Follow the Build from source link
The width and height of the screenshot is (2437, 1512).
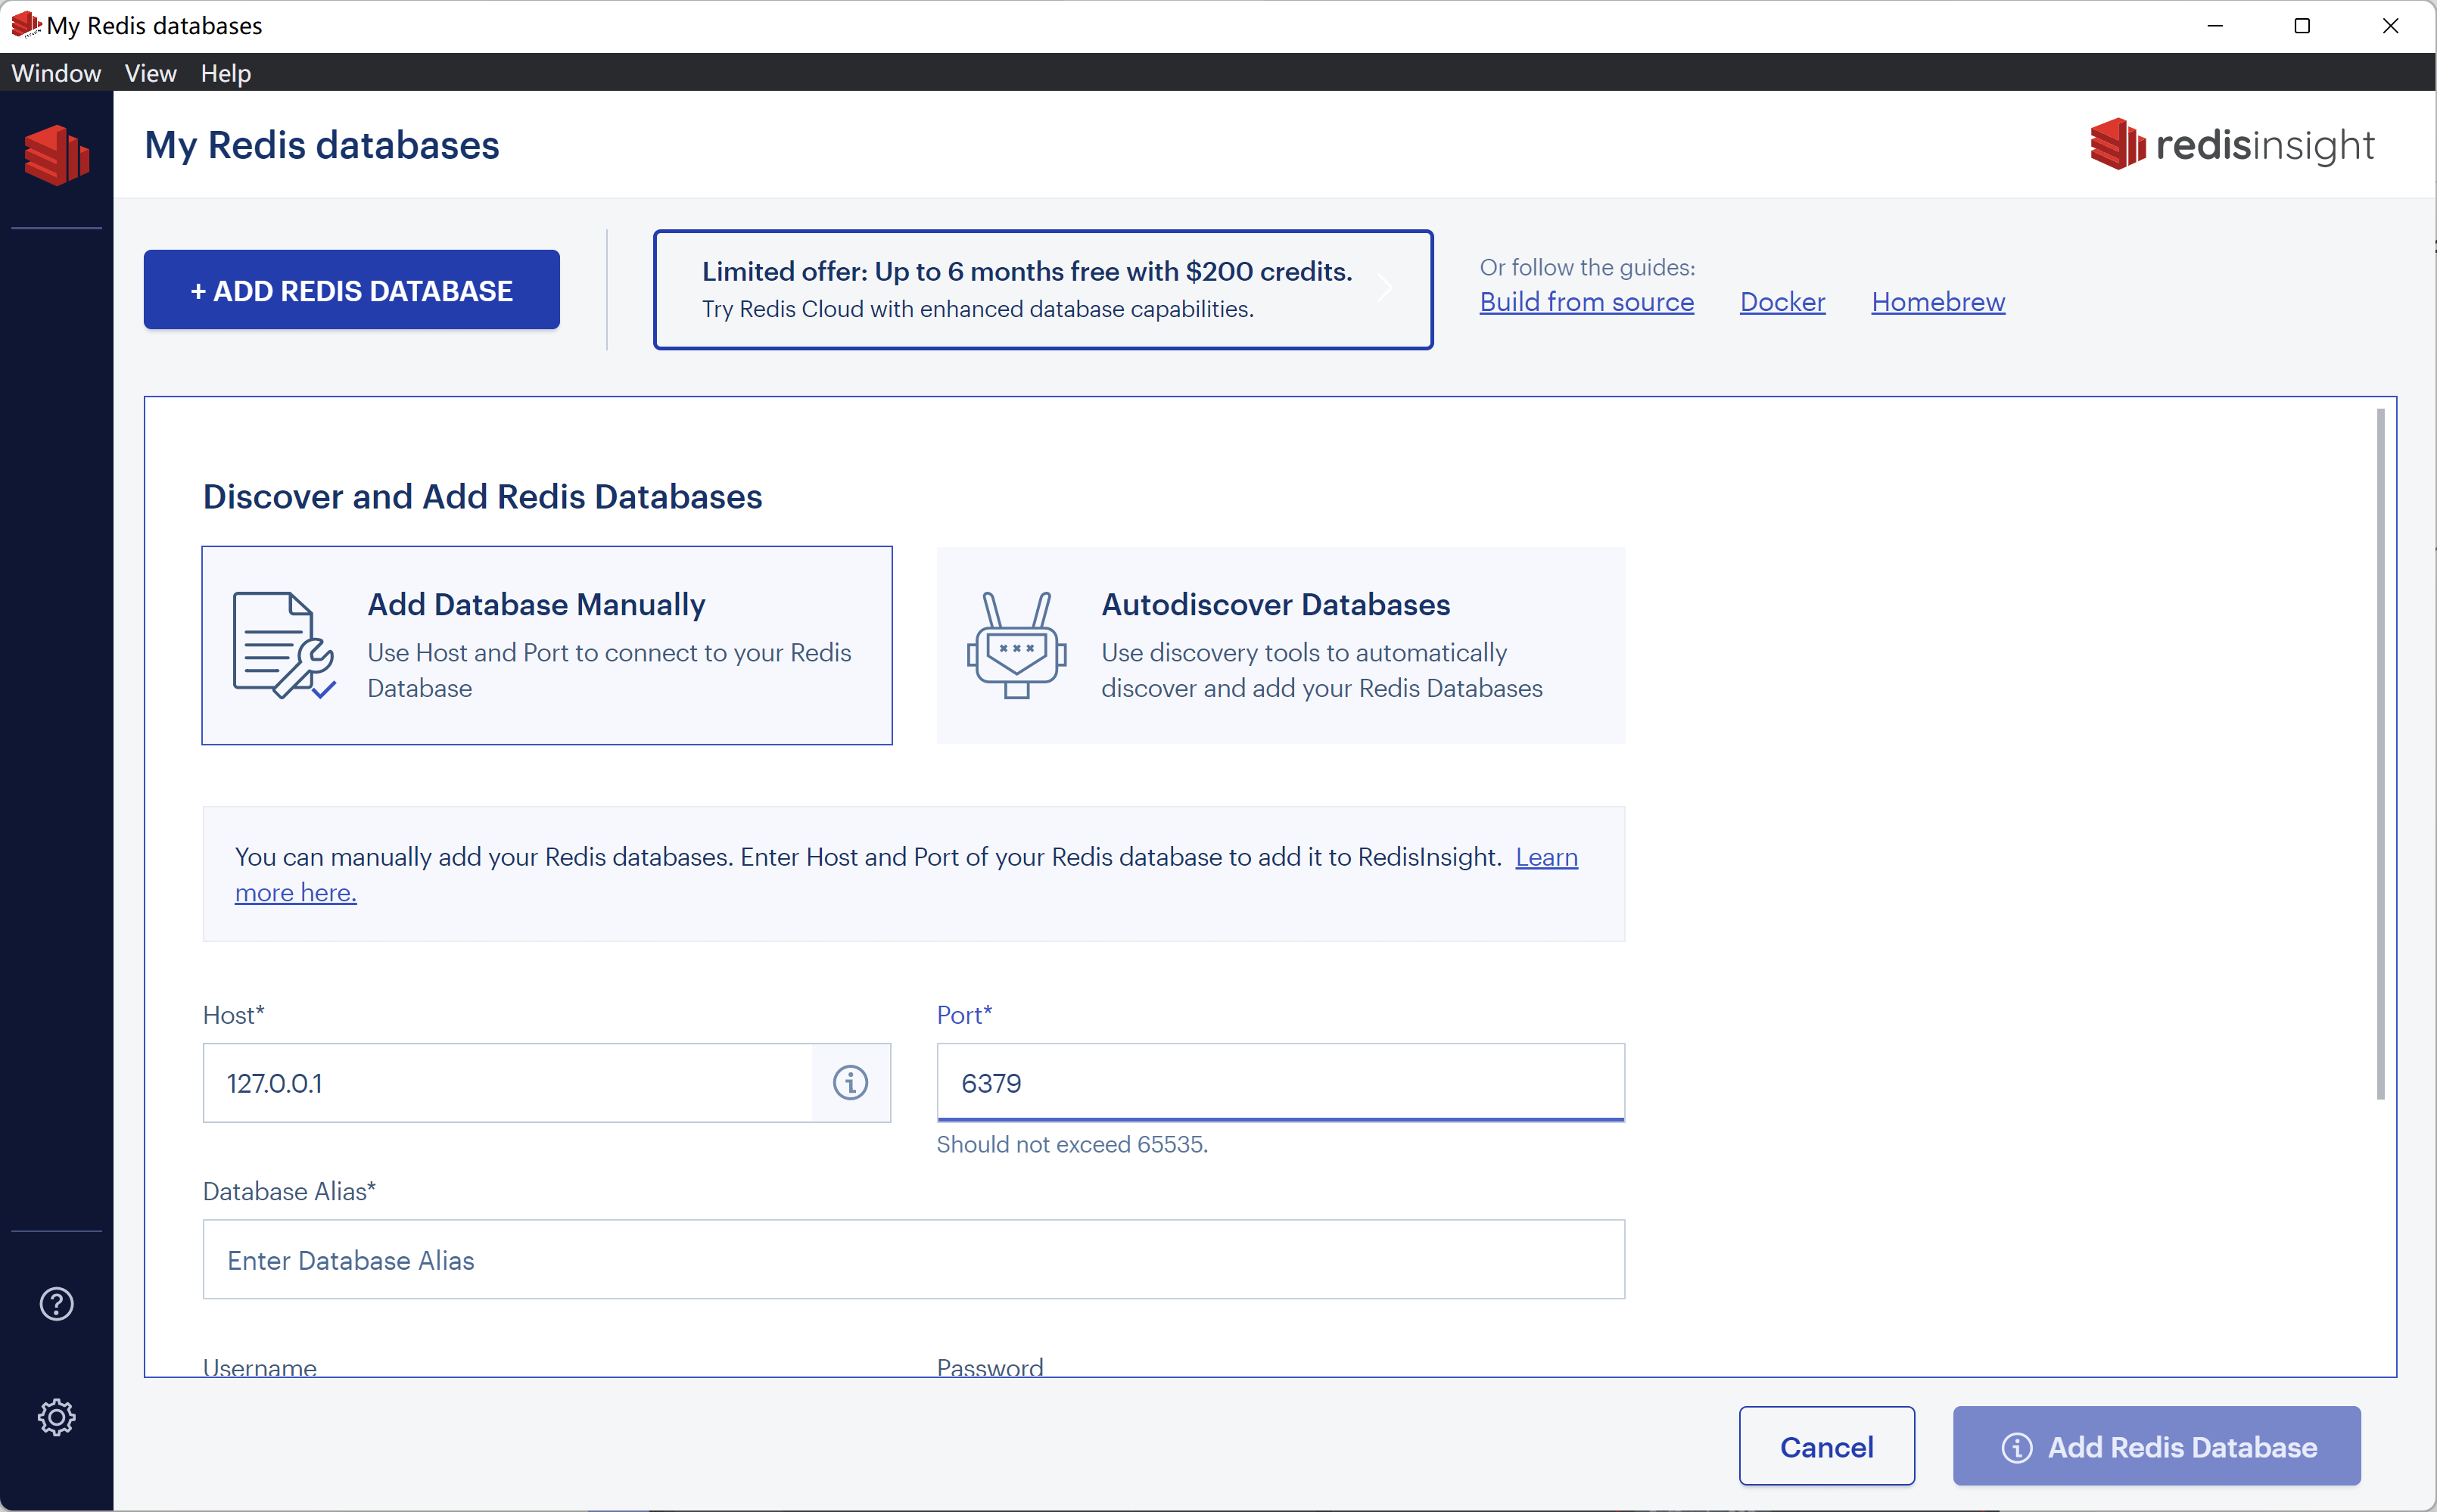[1586, 302]
